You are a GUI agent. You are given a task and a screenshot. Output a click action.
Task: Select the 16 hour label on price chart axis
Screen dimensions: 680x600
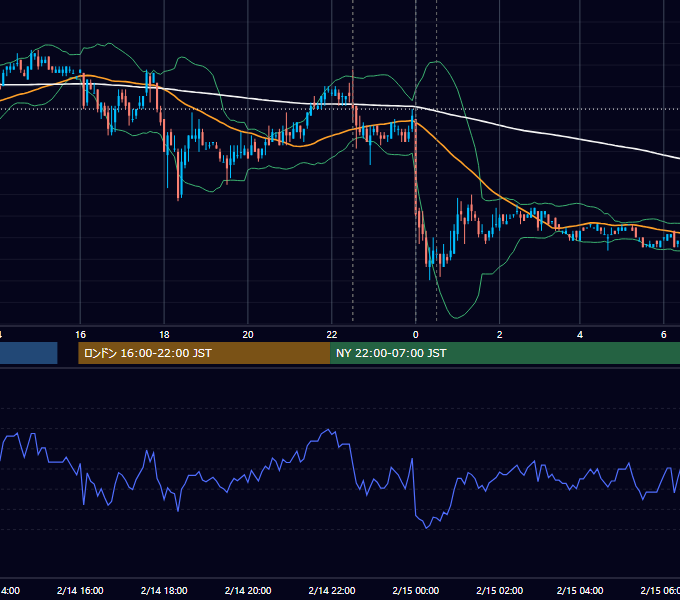[80, 335]
